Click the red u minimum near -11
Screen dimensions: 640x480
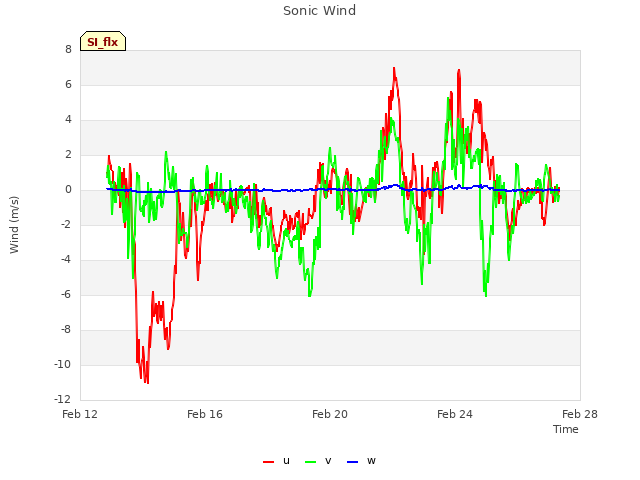coord(147,382)
